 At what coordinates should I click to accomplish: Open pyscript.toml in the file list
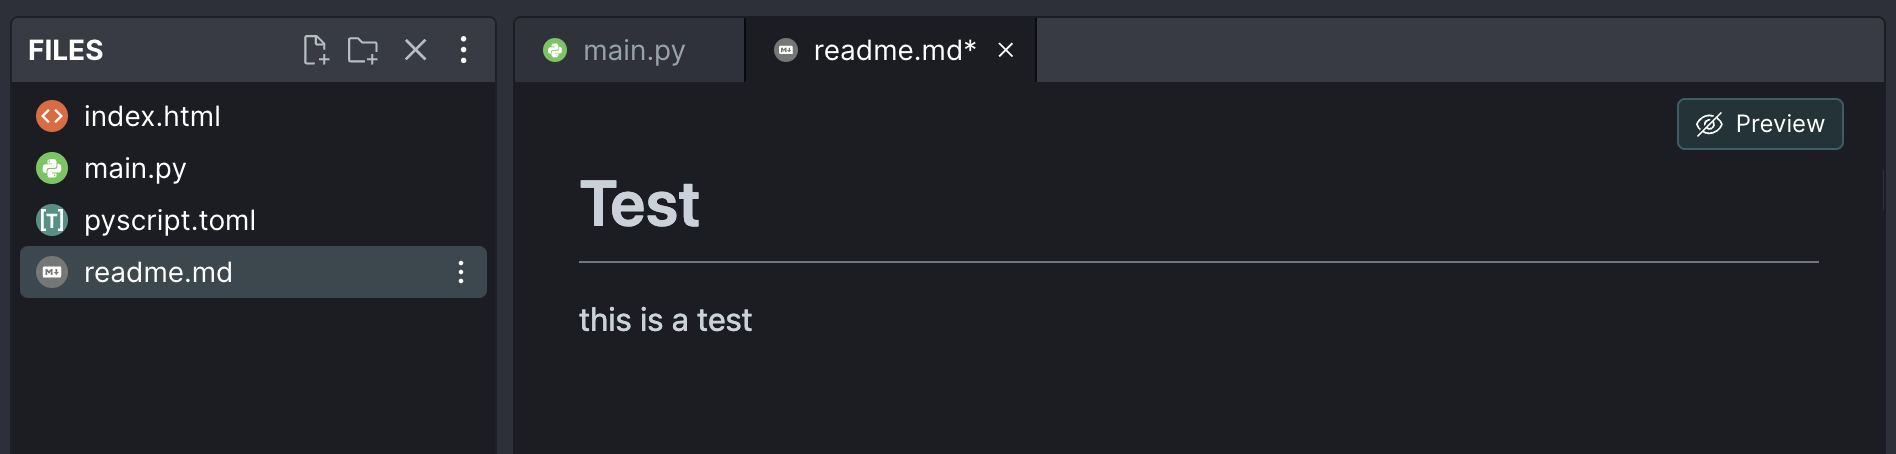point(170,221)
